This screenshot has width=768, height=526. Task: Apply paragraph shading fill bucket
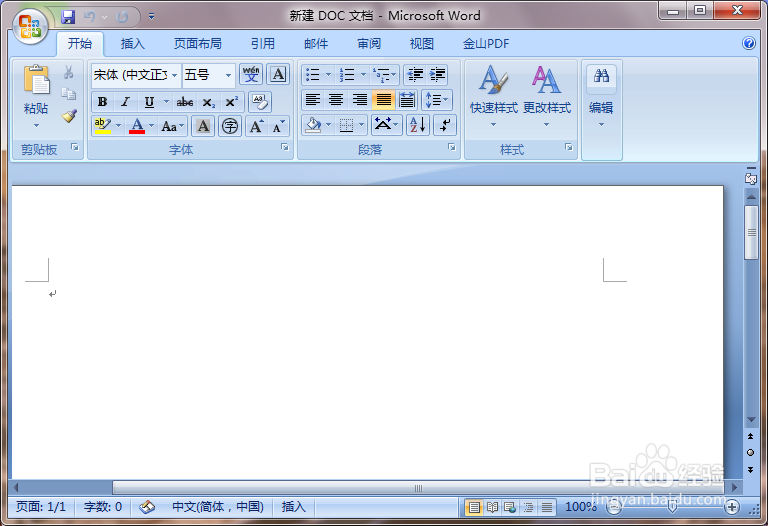pos(313,125)
